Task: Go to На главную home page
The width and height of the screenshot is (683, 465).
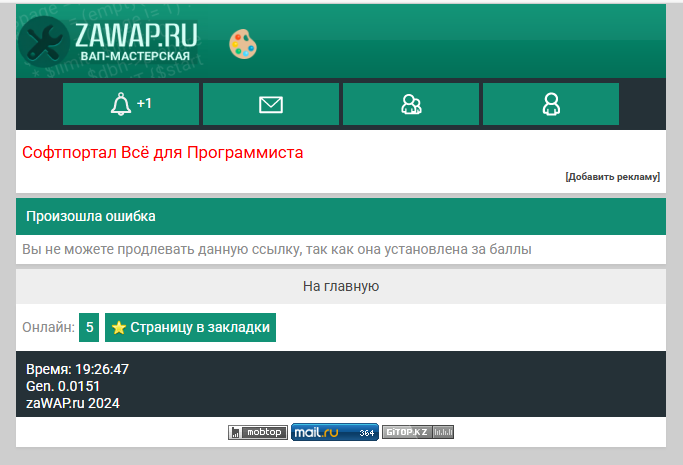Action: tap(340, 286)
